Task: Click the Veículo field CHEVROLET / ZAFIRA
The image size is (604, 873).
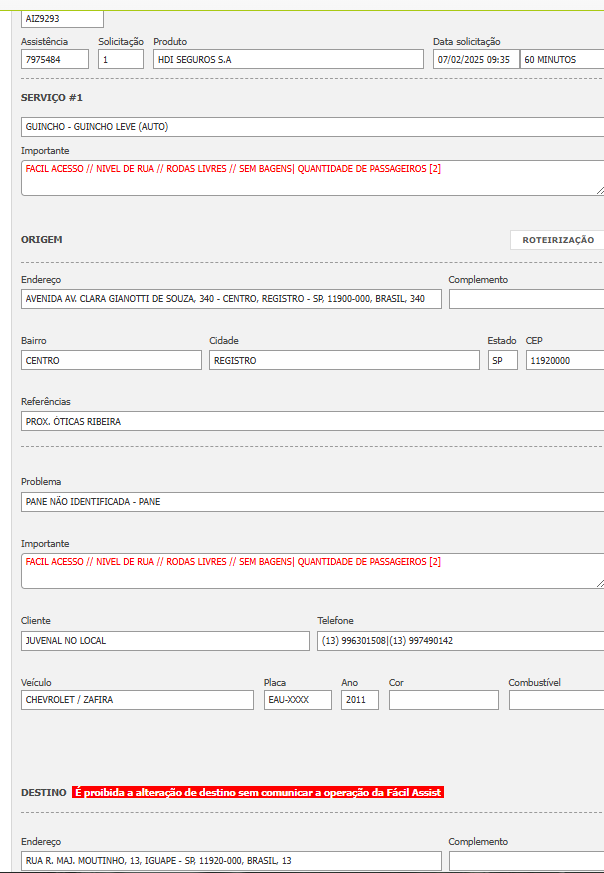Action: click(137, 700)
